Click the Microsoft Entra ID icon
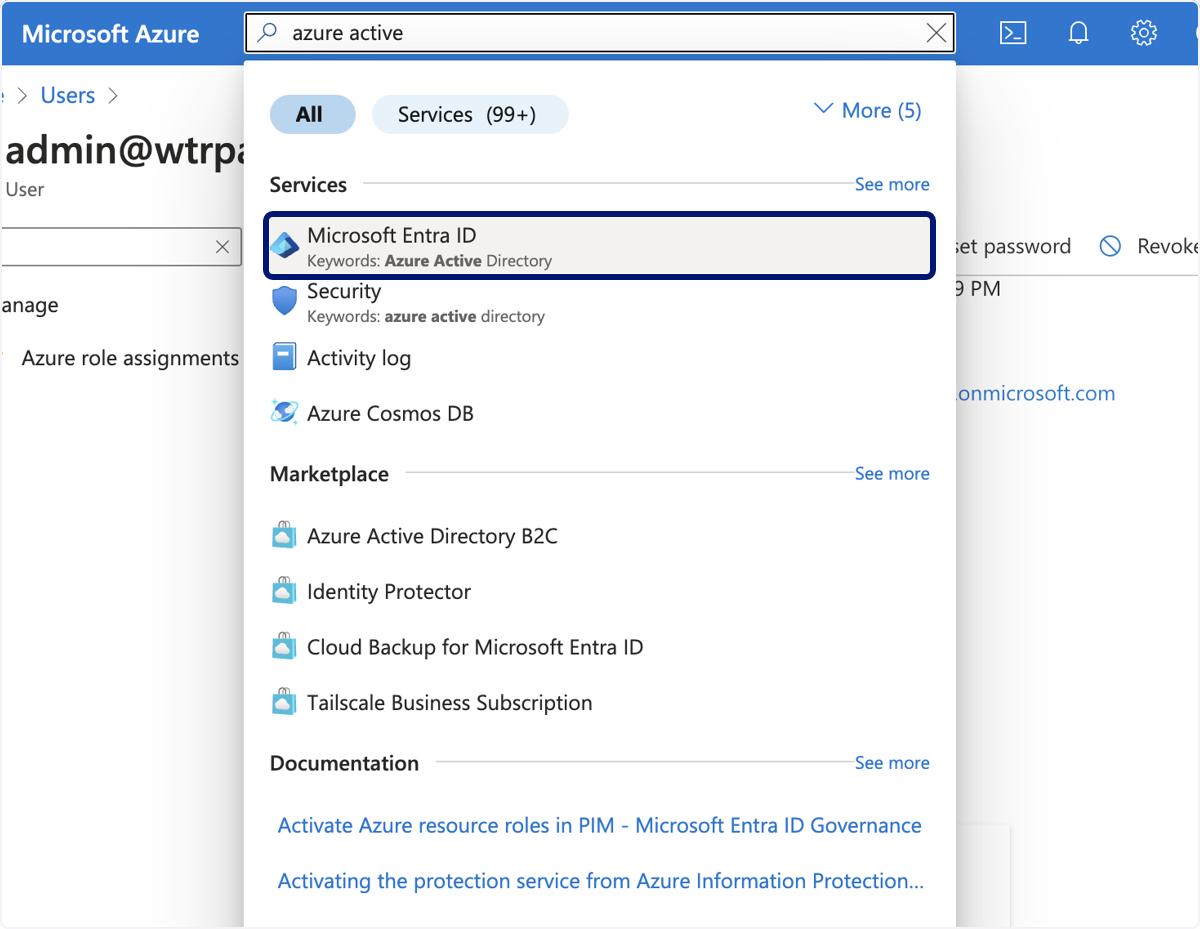The height and width of the screenshot is (929, 1200). tap(285, 246)
